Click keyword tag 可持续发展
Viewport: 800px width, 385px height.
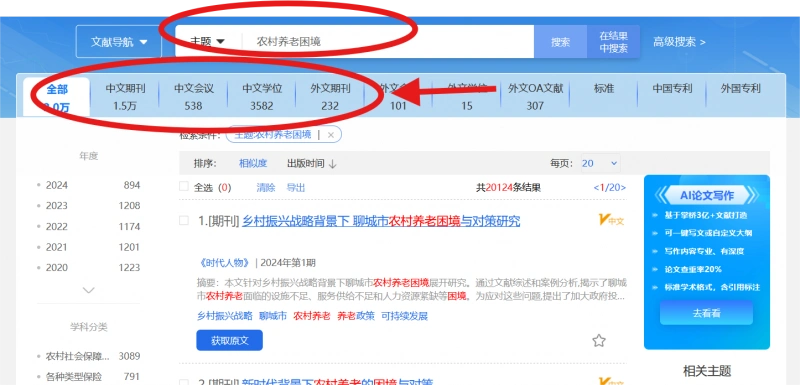pos(404,316)
